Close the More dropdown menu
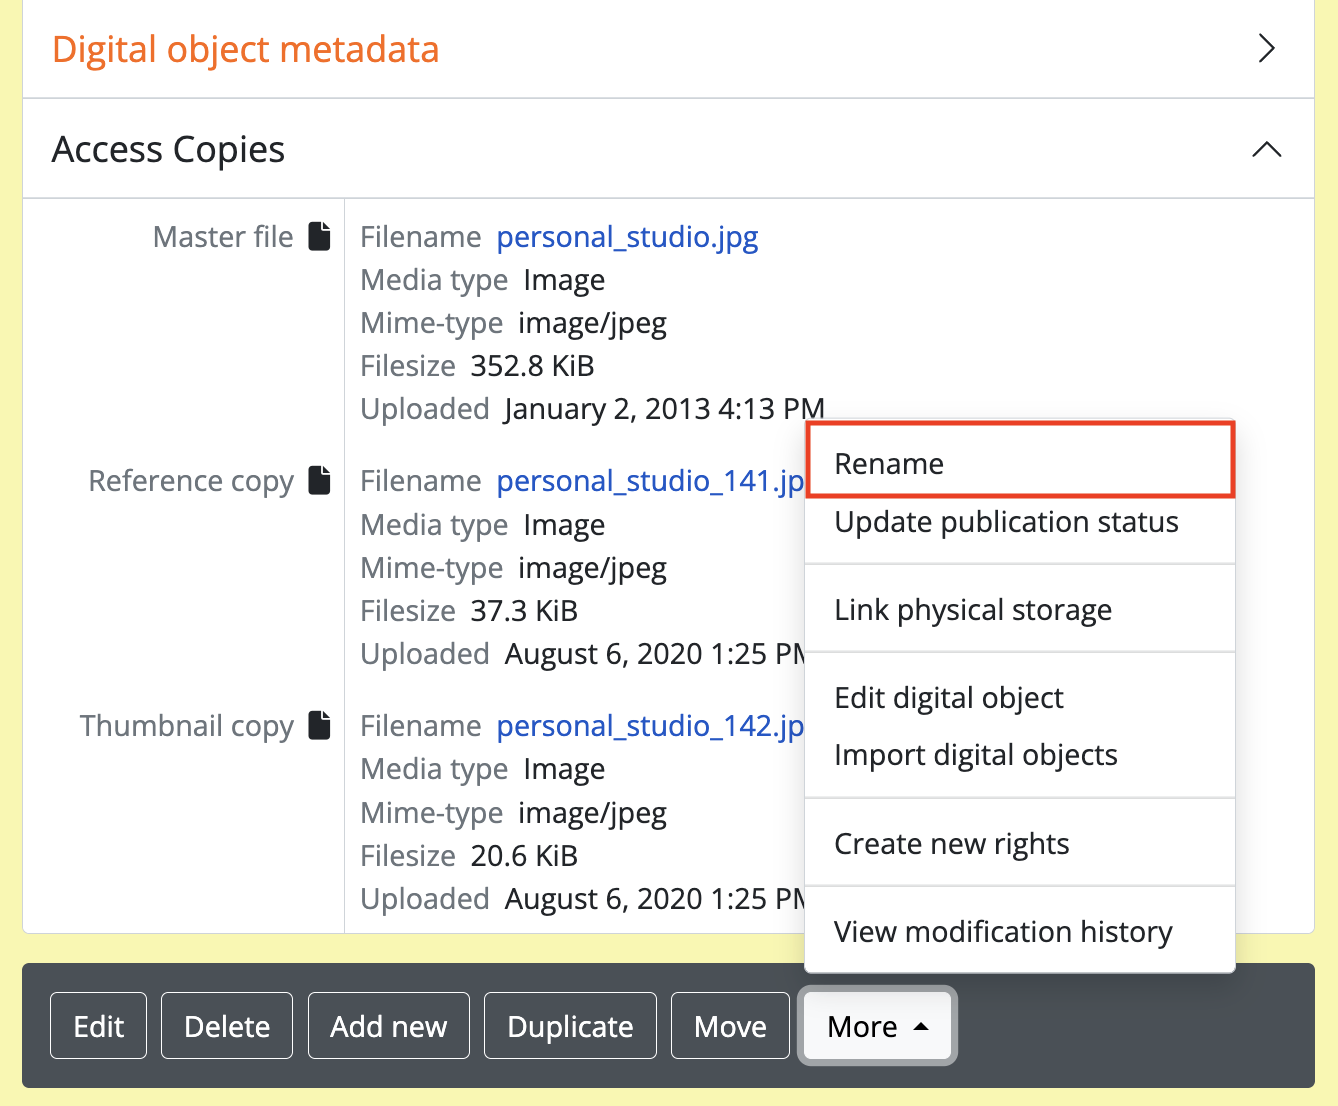This screenshot has width=1338, height=1106. click(877, 1026)
